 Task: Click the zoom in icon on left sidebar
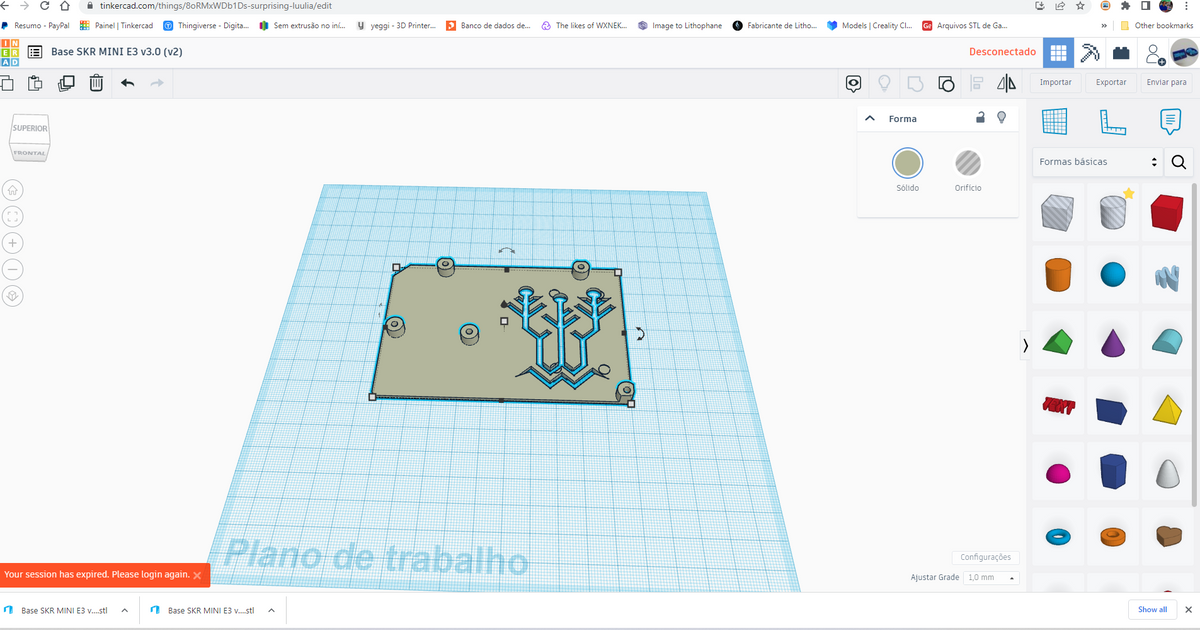pos(12,242)
